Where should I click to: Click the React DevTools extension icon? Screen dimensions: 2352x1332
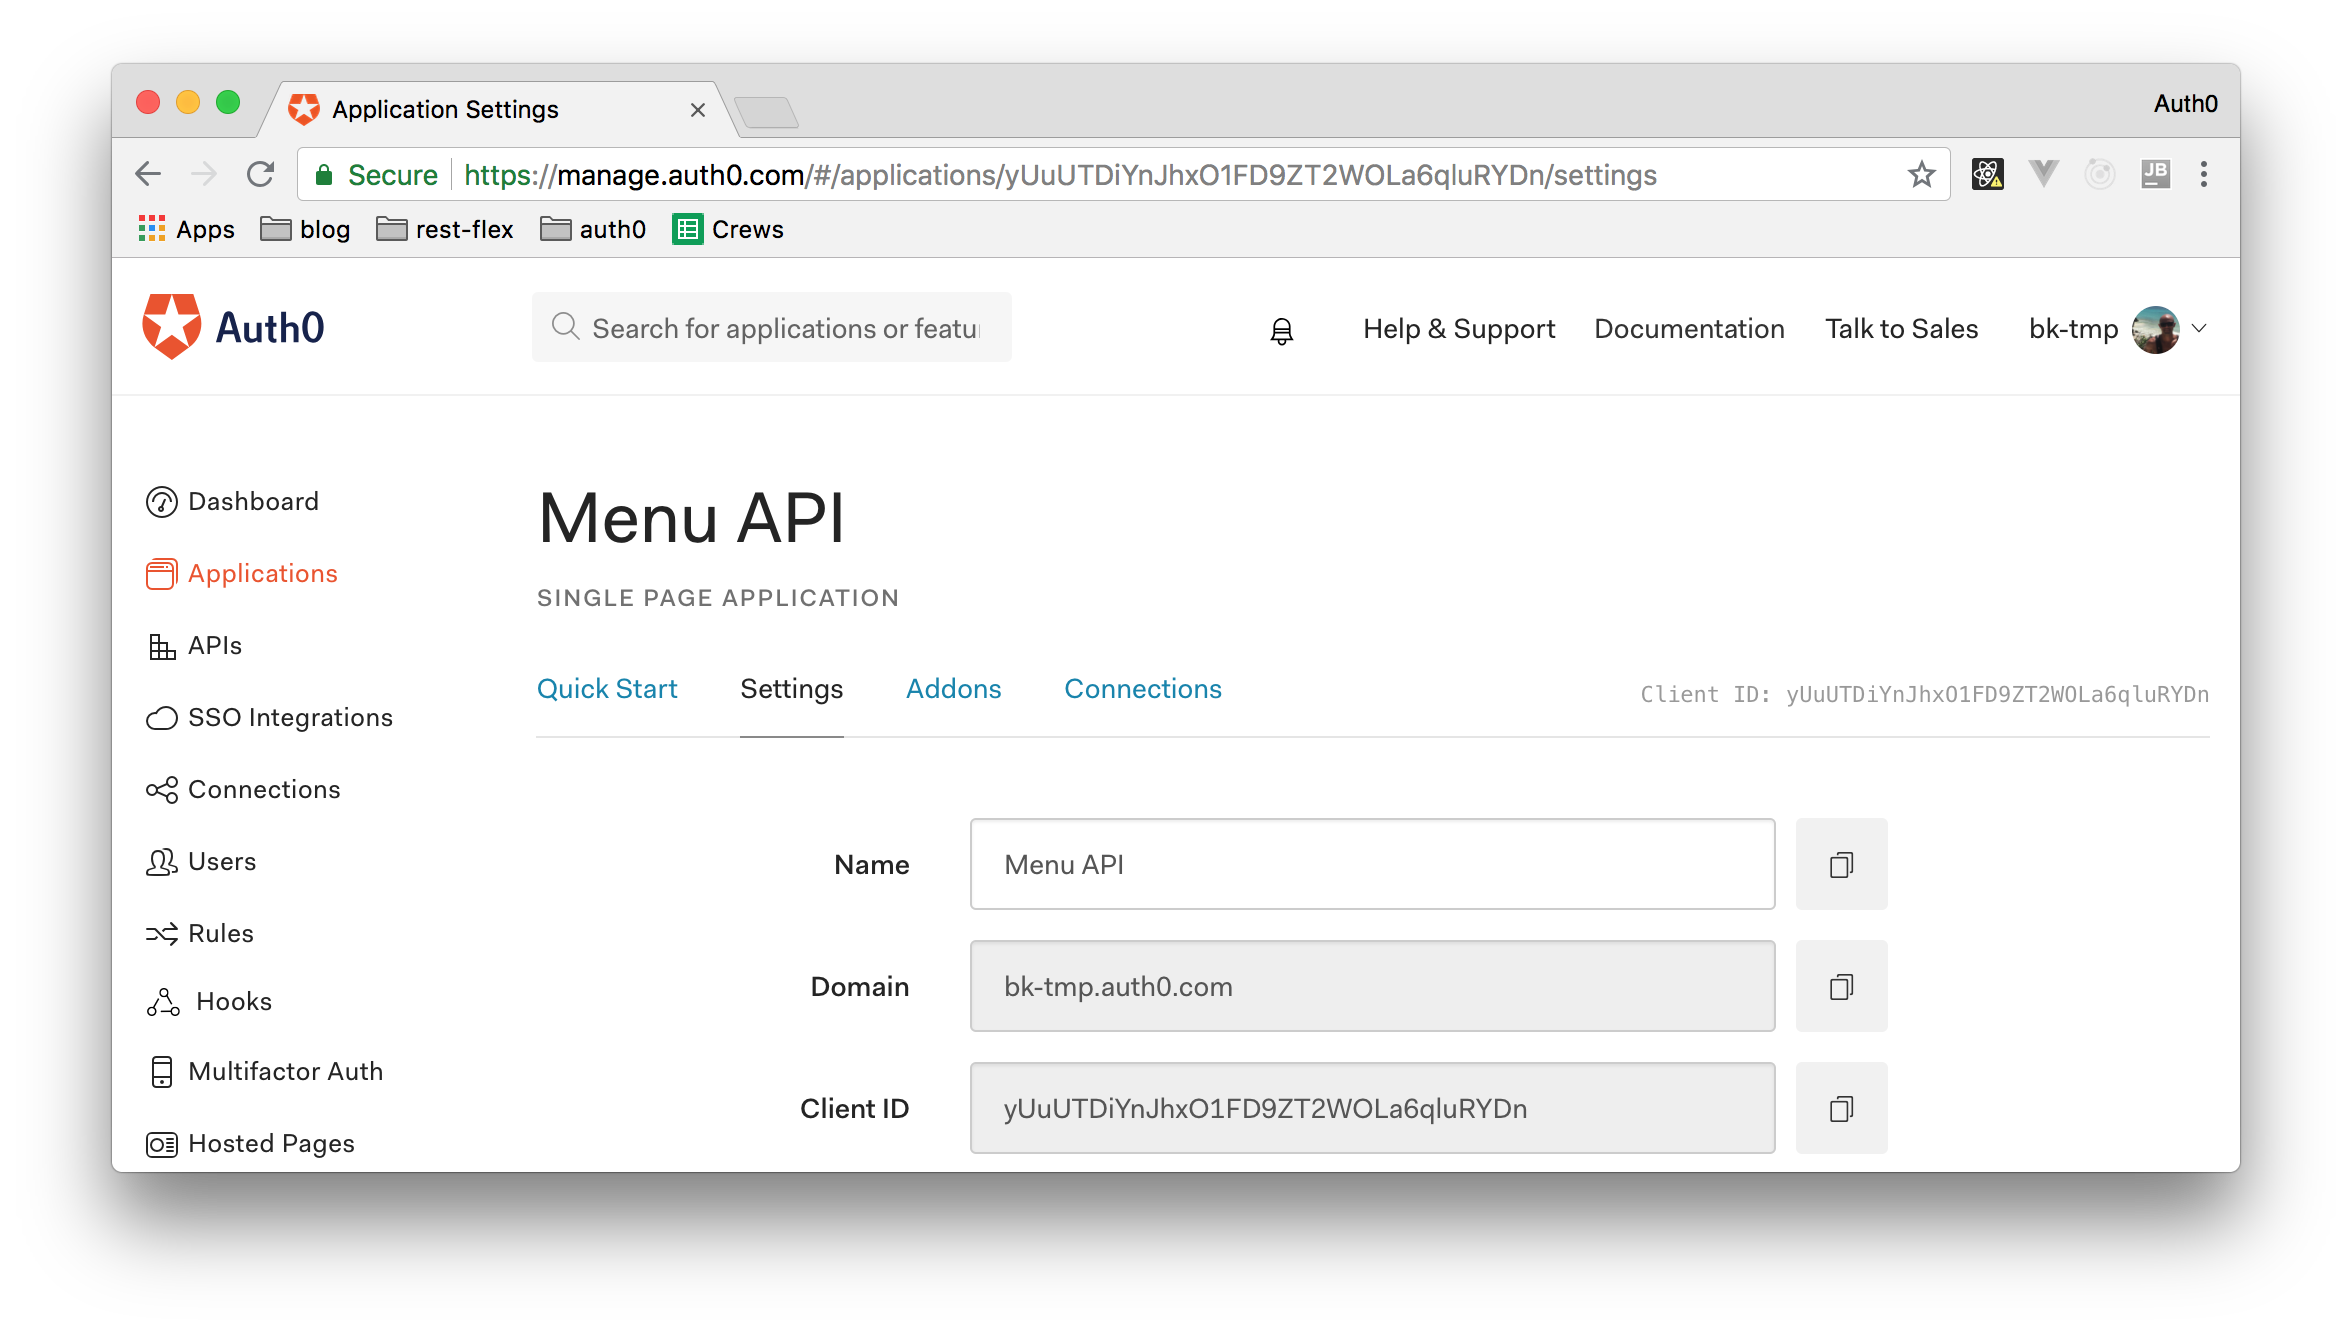tap(1987, 175)
